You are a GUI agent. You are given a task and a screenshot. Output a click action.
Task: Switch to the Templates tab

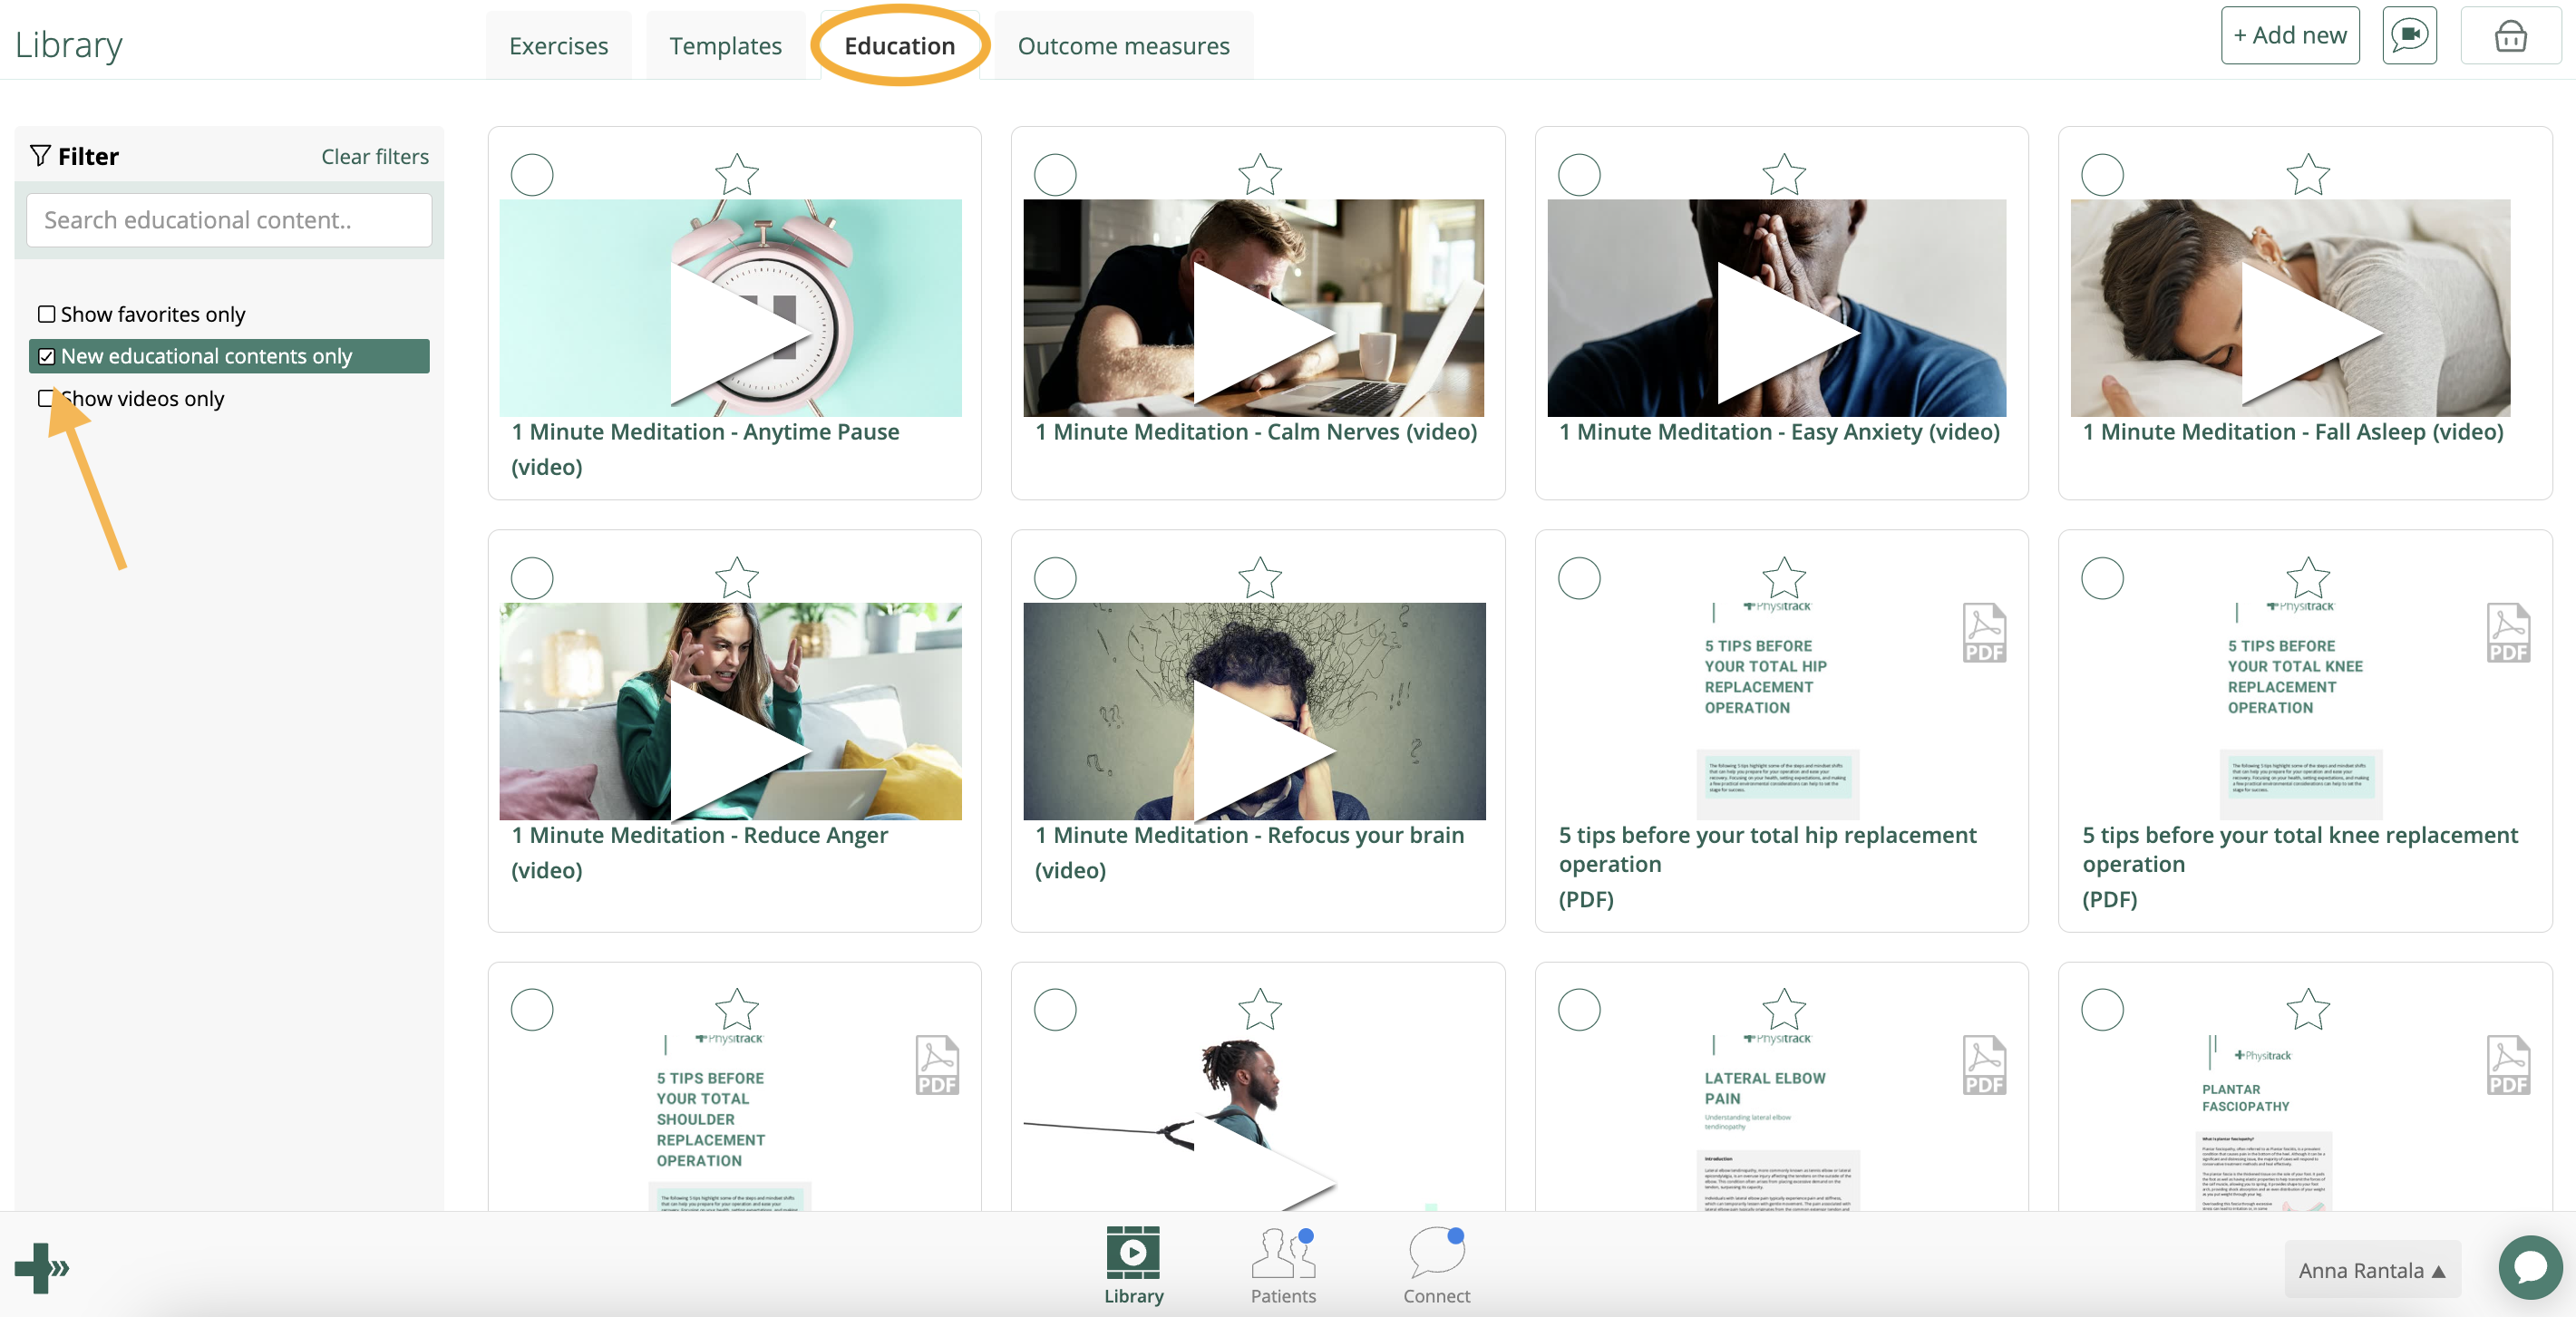coord(725,46)
